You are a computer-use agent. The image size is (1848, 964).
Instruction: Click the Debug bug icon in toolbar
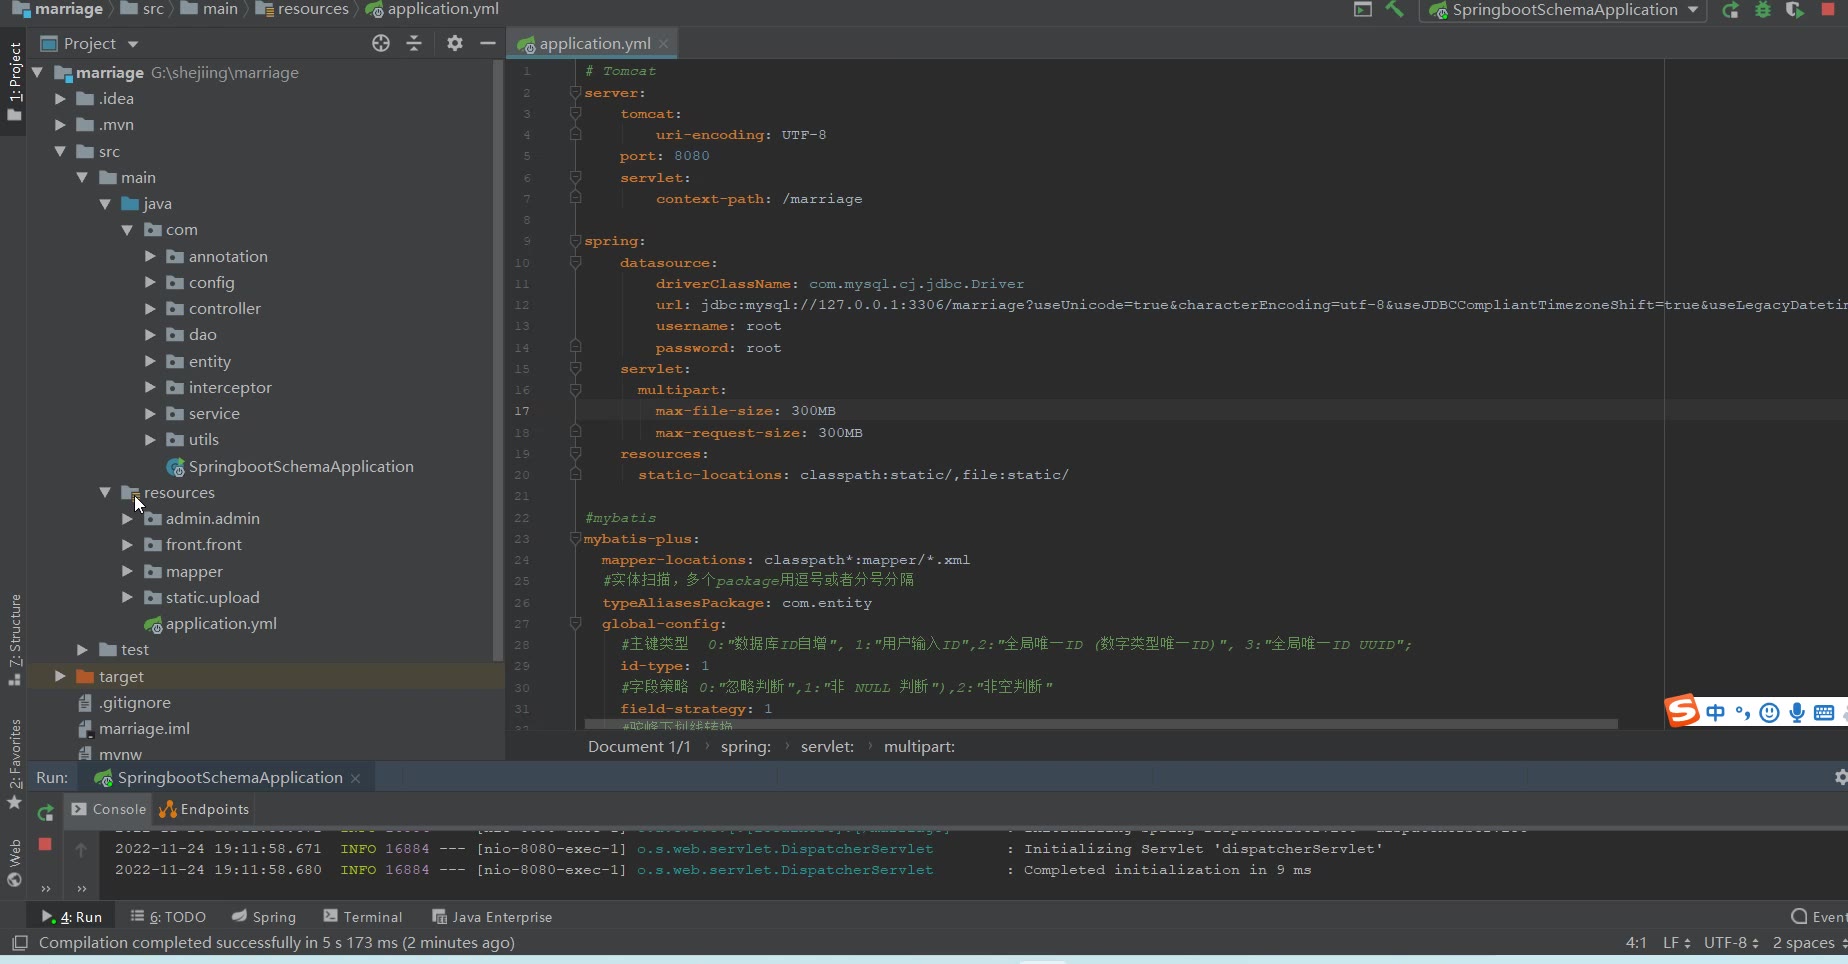(x=1763, y=10)
